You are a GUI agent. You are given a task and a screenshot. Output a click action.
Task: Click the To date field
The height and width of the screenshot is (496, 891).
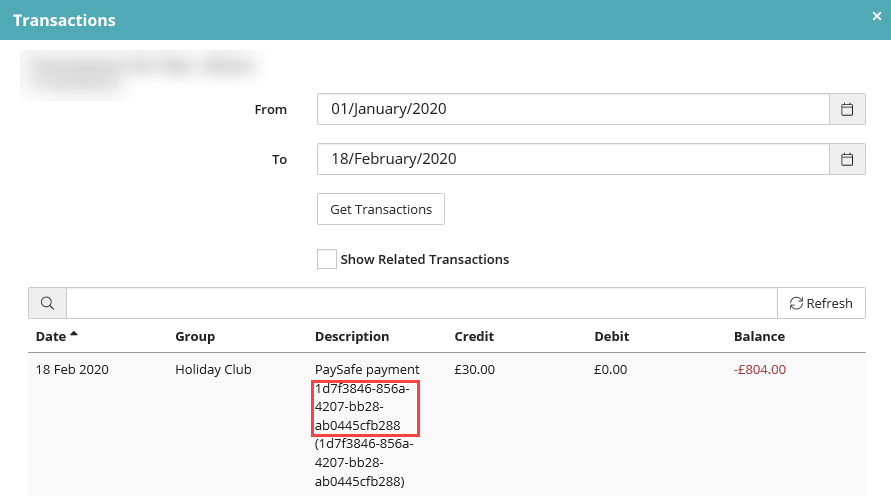[x=573, y=159]
